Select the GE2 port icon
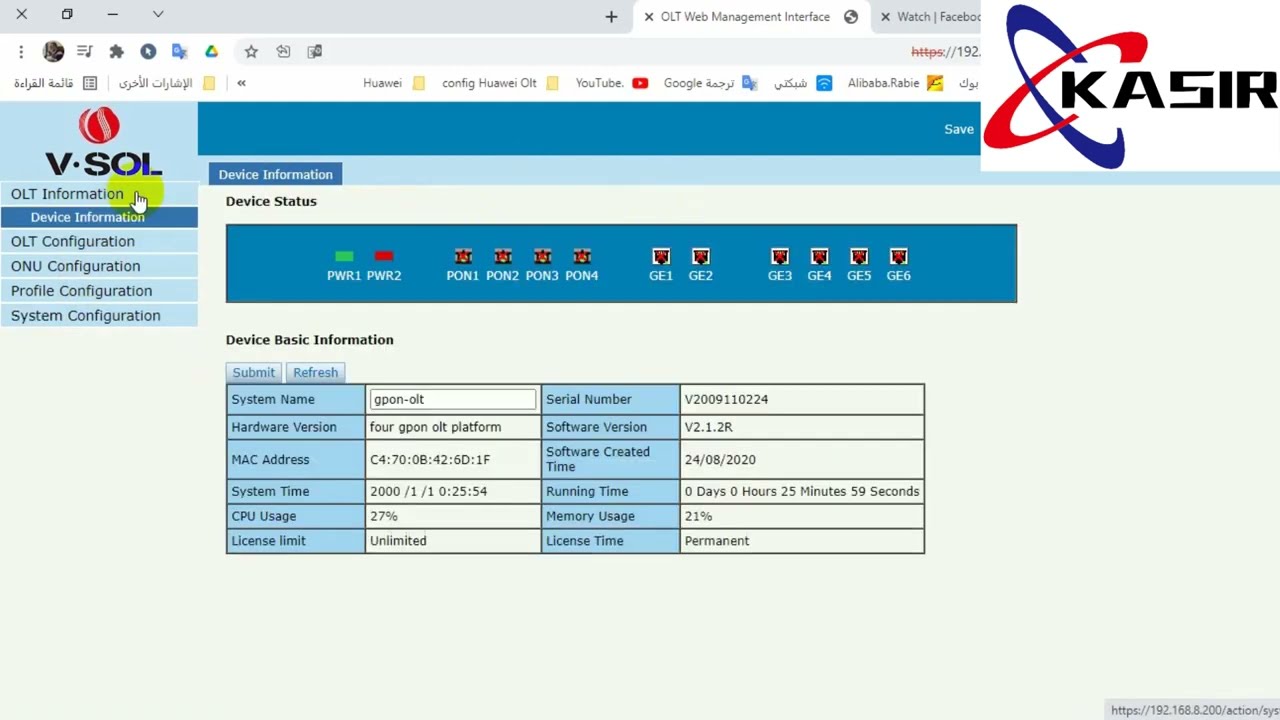 tap(701, 257)
